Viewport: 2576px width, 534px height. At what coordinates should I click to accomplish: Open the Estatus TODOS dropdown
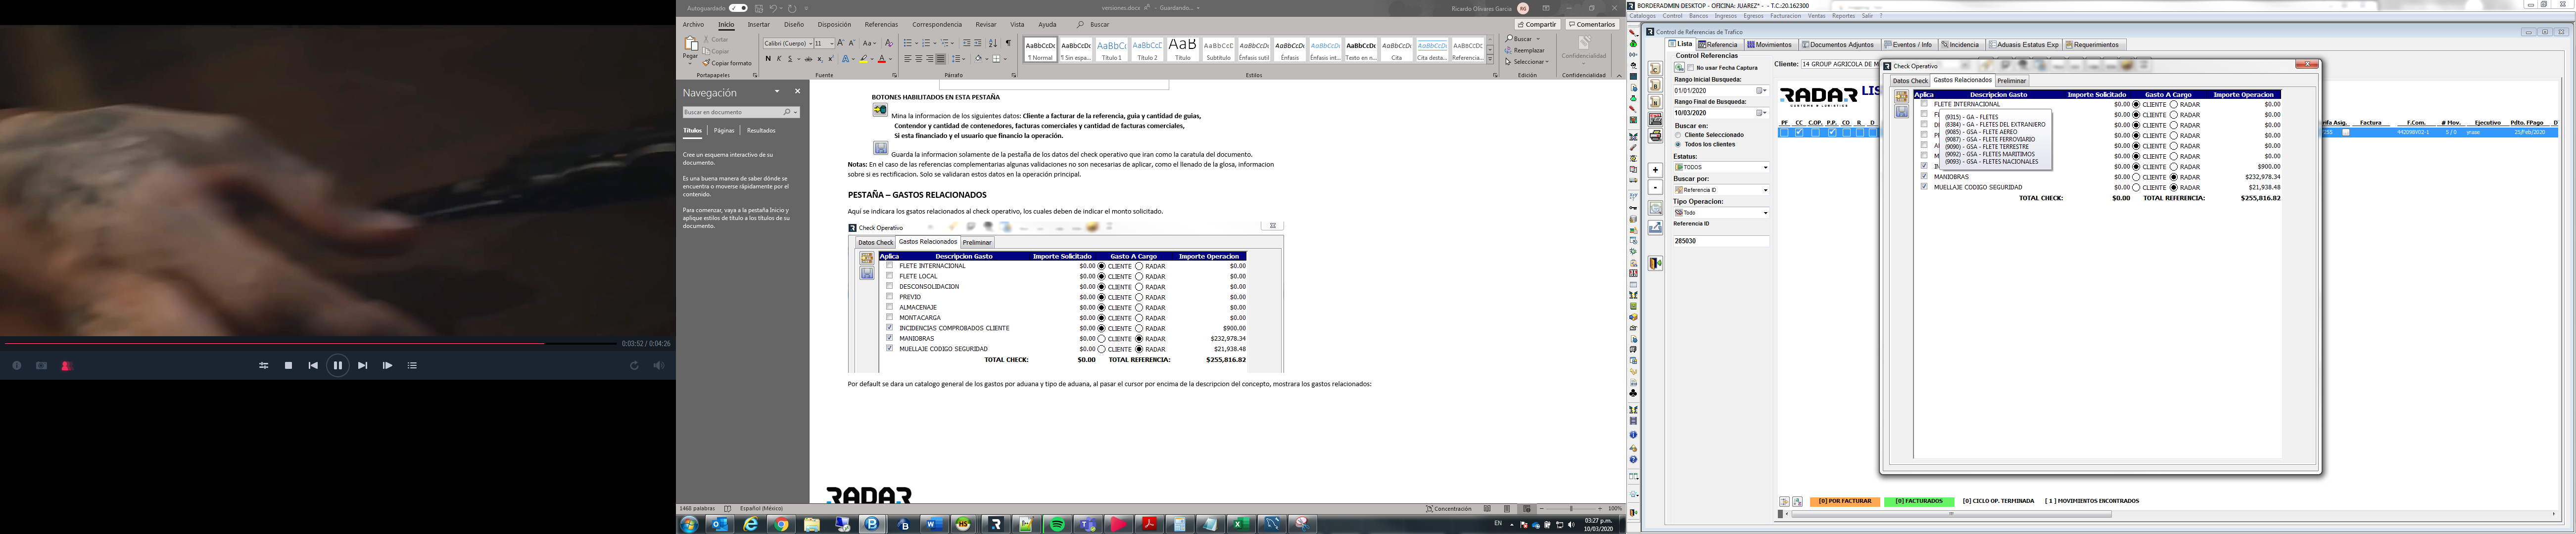1765,167
